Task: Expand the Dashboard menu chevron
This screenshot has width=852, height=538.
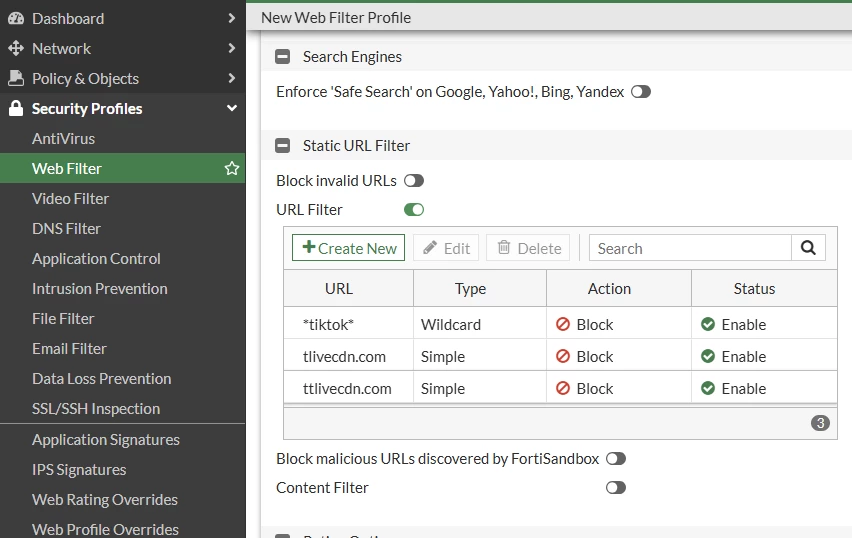Action: tap(231, 18)
